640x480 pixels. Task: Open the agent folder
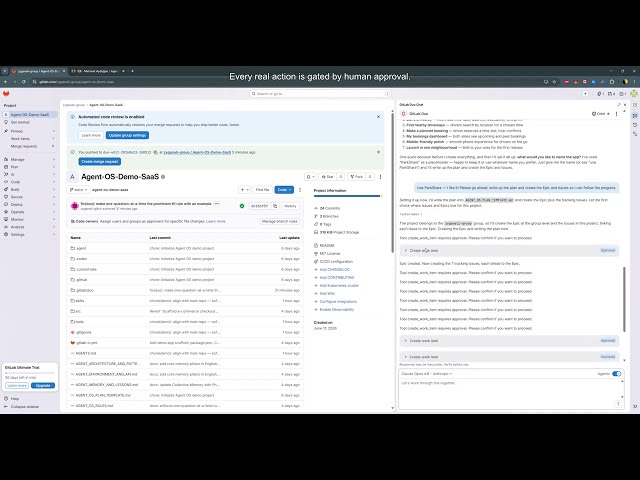[x=81, y=248]
